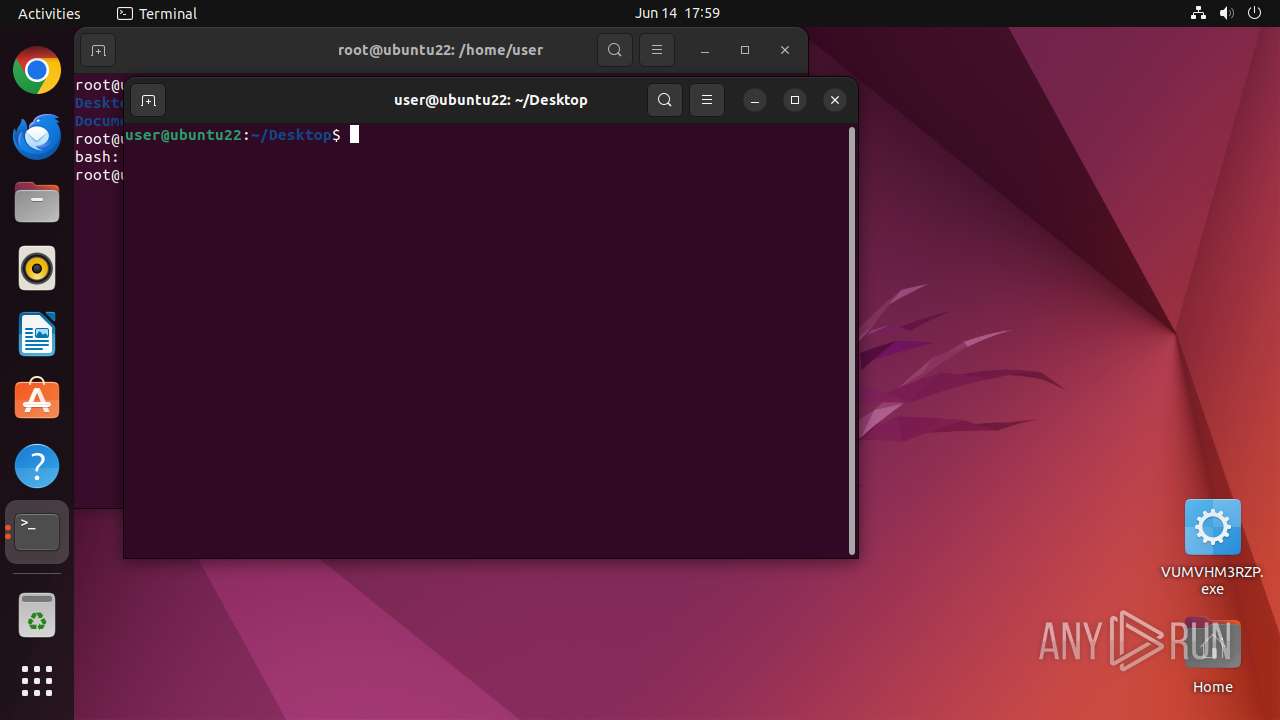Minimize the user@ubuntu22 terminal window
The width and height of the screenshot is (1280, 720).
(x=755, y=100)
